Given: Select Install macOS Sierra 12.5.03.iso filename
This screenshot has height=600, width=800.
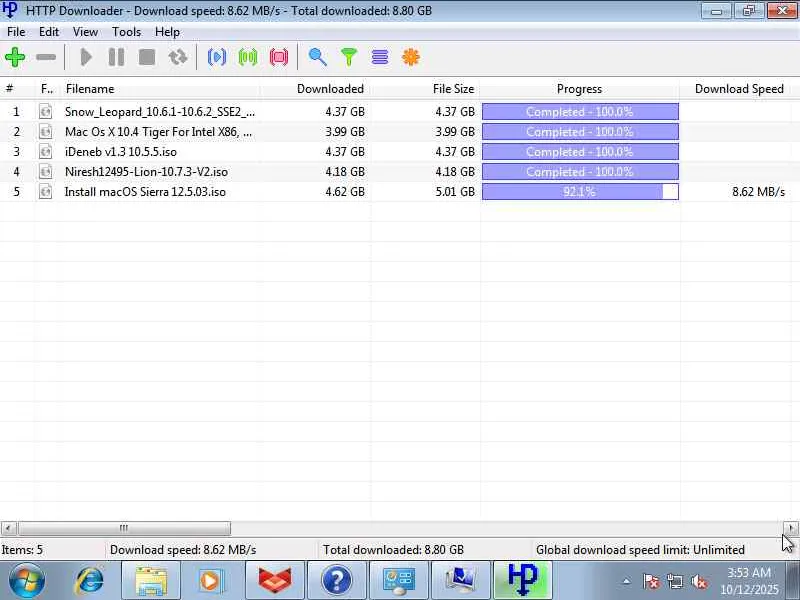Looking at the screenshot, I should coord(145,192).
